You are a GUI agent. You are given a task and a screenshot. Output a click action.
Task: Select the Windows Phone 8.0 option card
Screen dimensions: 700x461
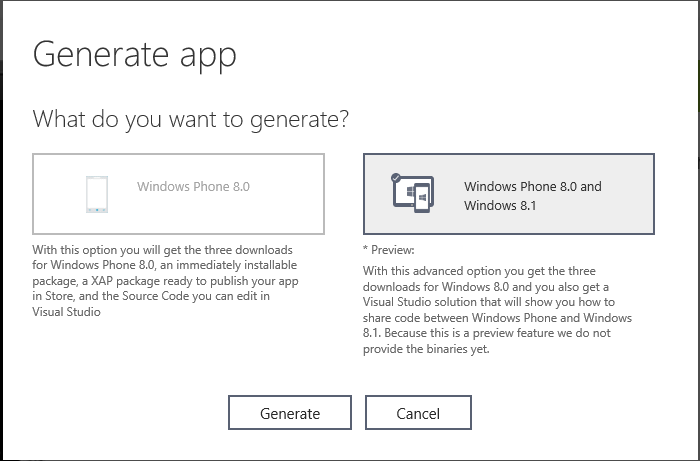point(179,194)
